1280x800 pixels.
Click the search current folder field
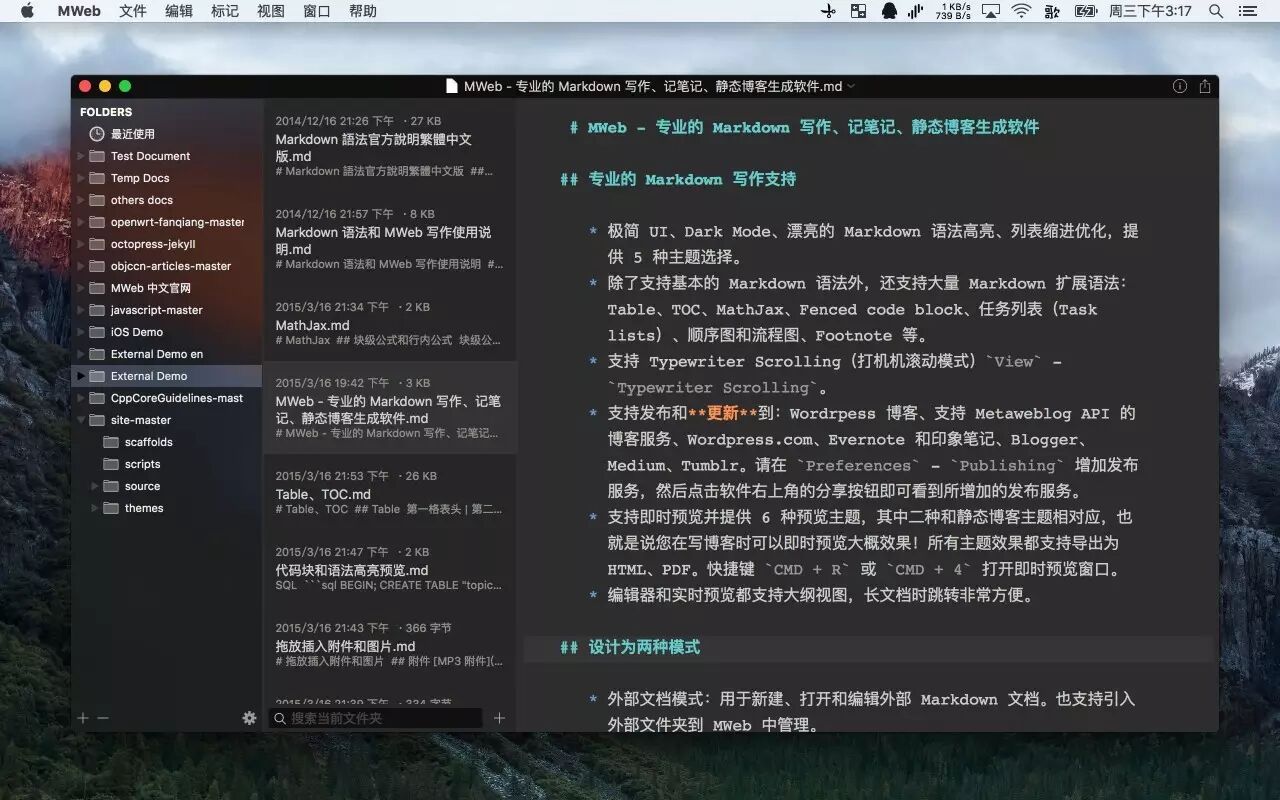click(x=376, y=718)
